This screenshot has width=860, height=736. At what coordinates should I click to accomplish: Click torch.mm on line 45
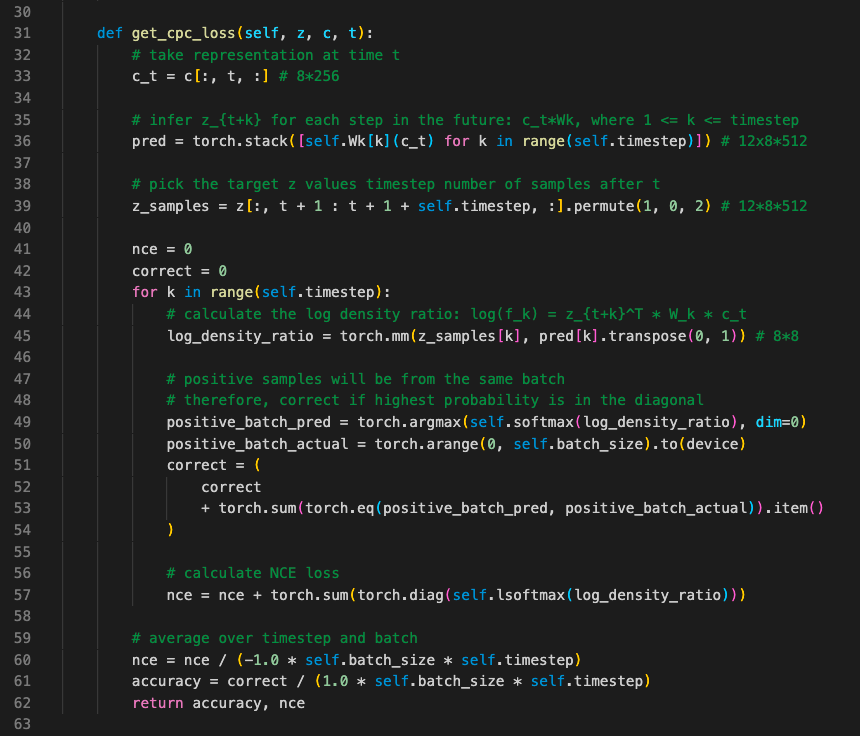(375, 336)
